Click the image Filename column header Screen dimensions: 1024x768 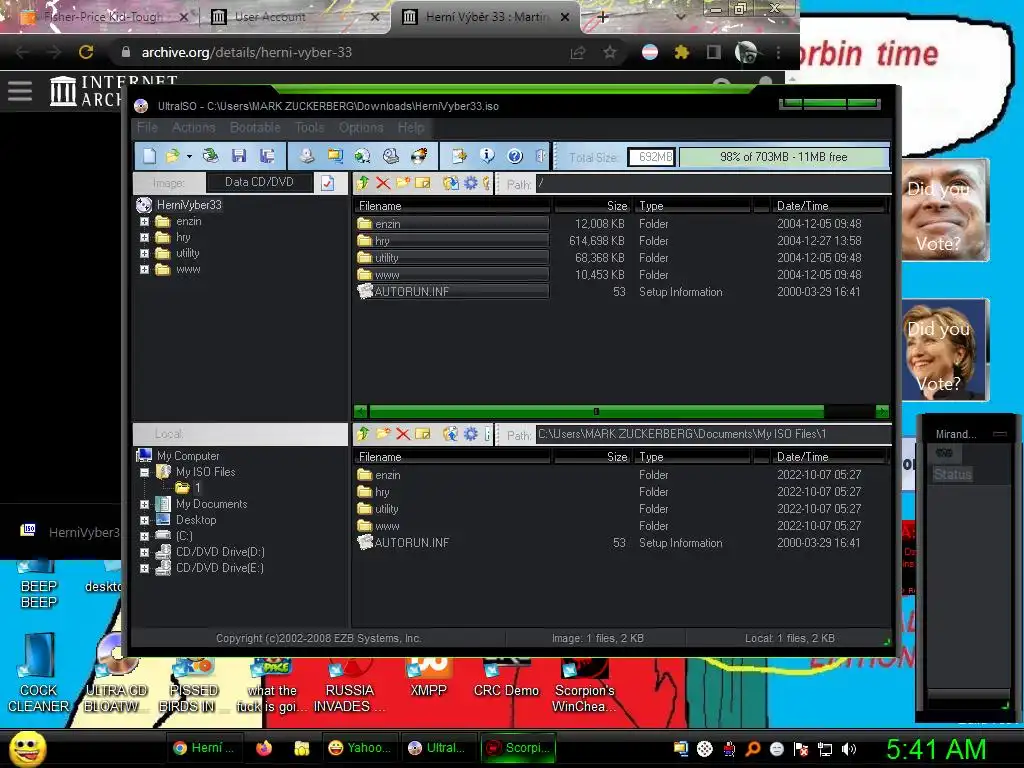click(452, 206)
